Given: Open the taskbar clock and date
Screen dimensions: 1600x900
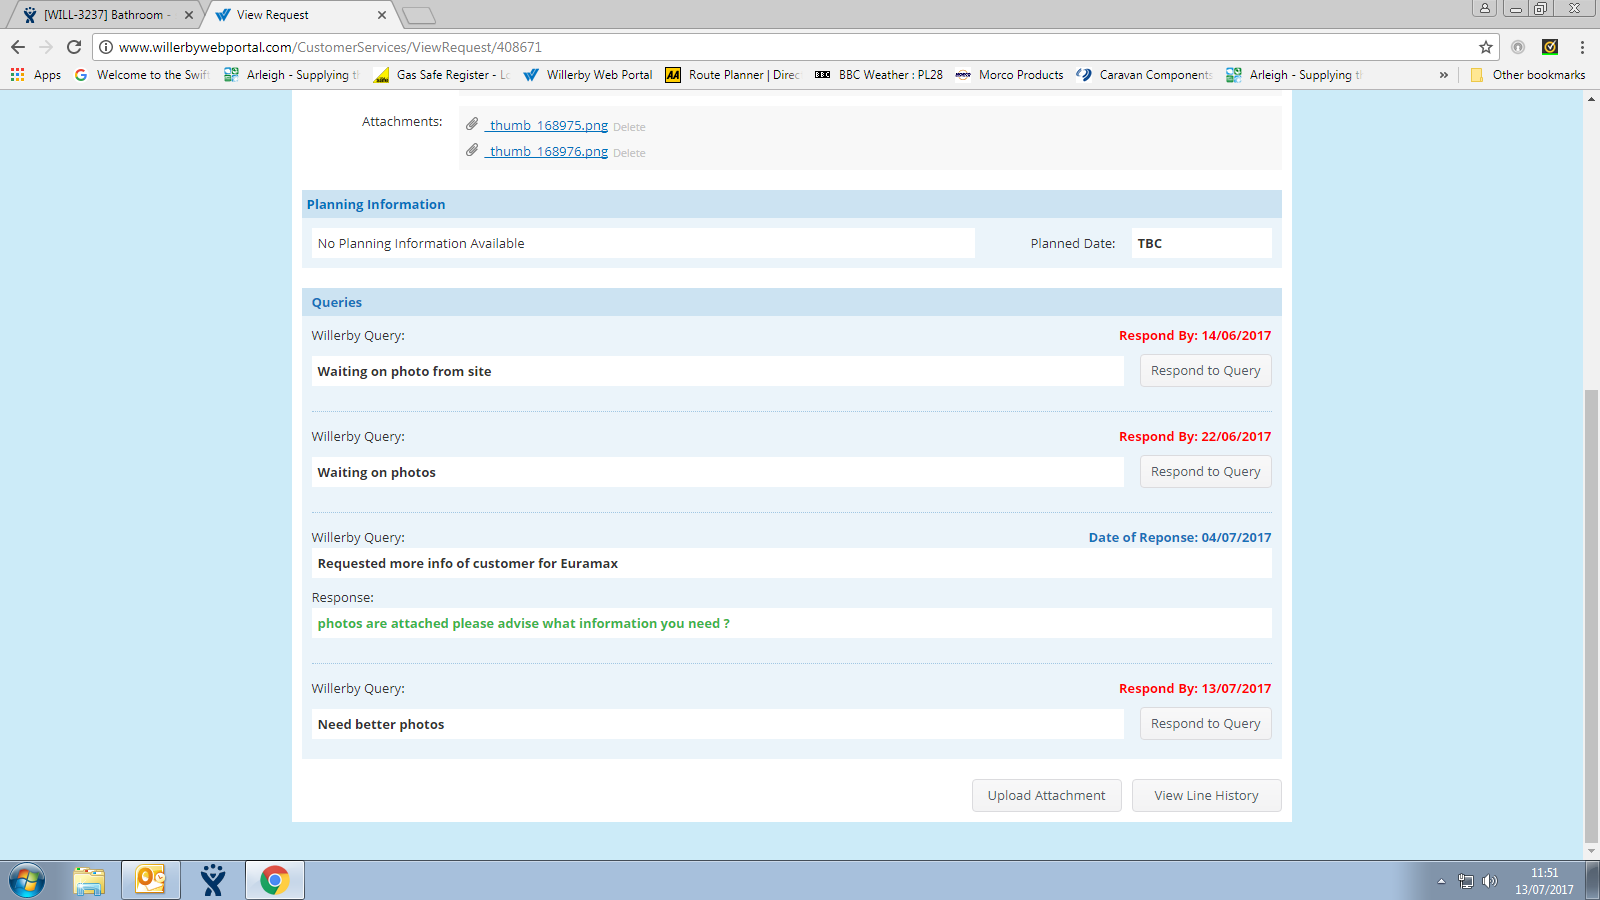Looking at the screenshot, I should 1544,881.
